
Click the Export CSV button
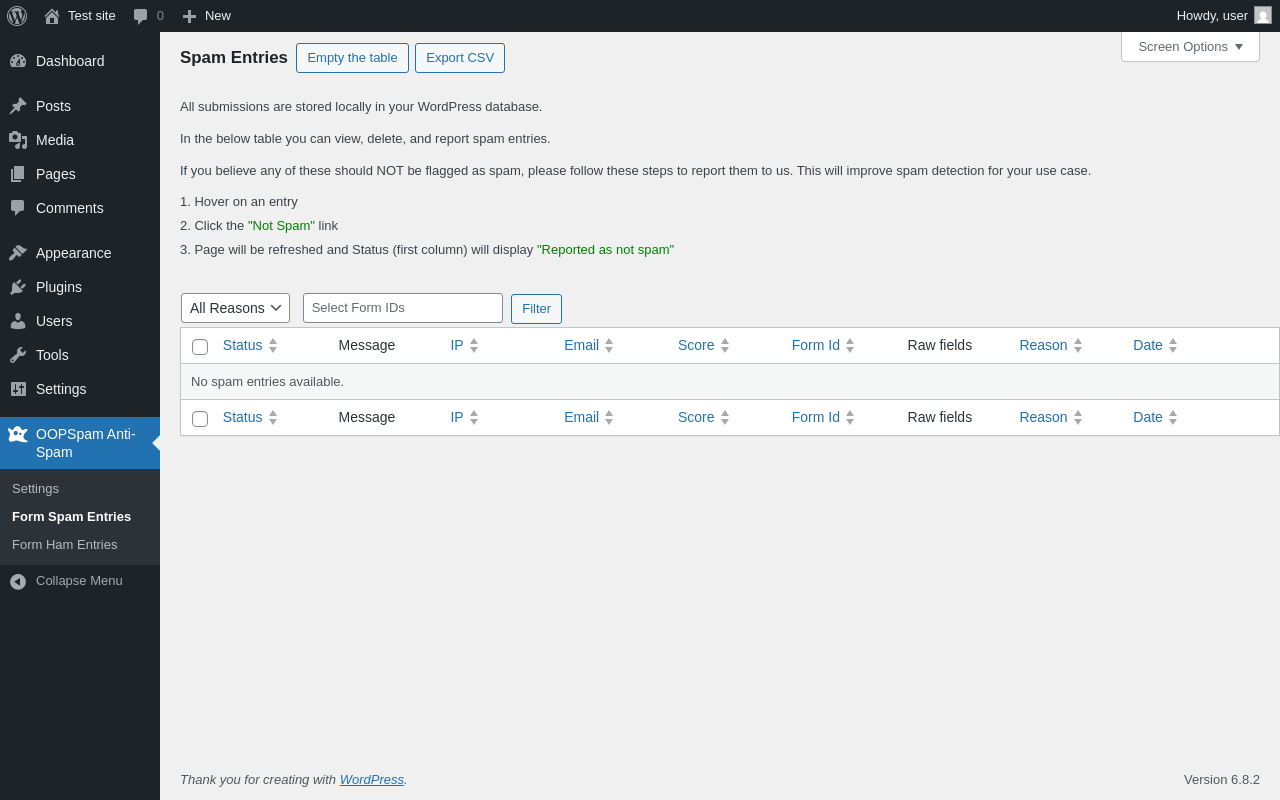[460, 58]
